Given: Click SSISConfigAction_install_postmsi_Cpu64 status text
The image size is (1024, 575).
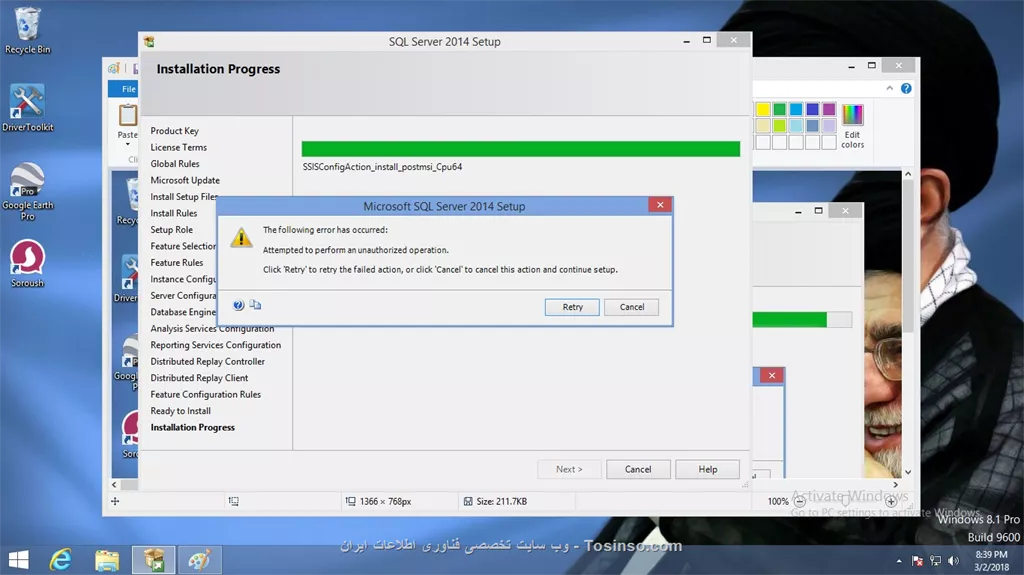Looking at the screenshot, I should click(382, 167).
